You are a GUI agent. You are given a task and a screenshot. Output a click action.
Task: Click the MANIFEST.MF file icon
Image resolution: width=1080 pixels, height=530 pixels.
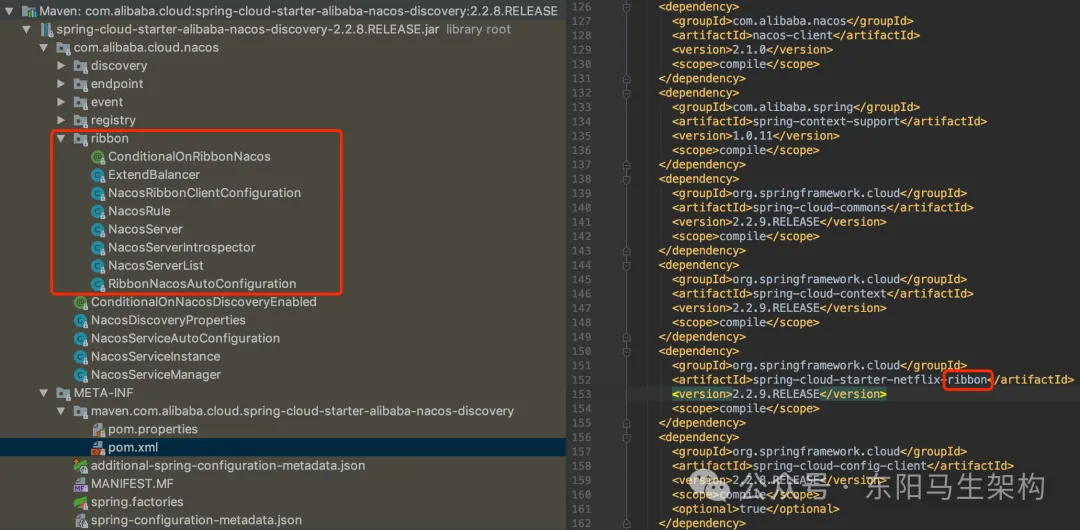point(80,484)
